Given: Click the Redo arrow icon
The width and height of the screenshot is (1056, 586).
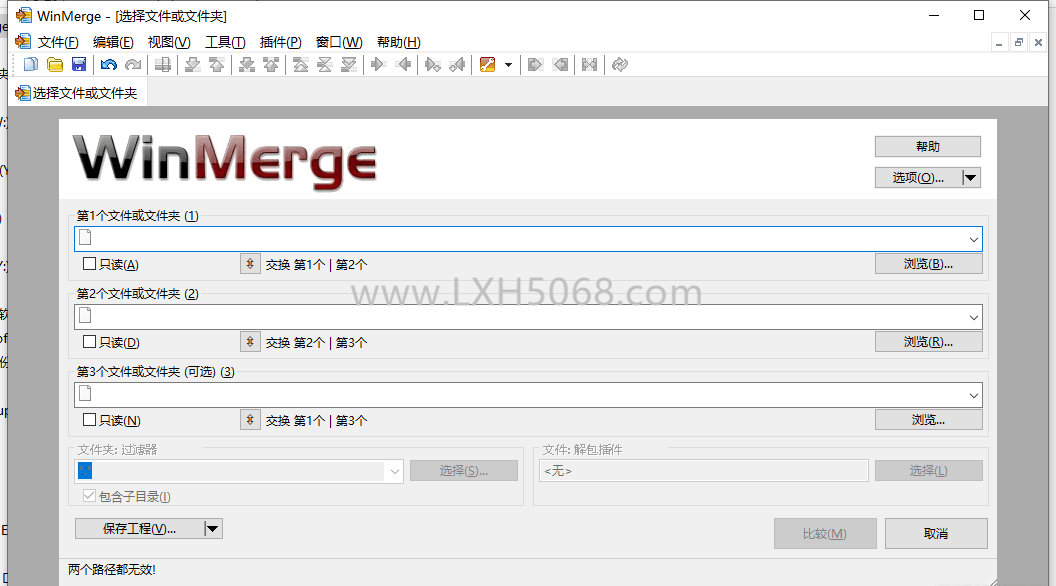Looking at the screenshot, I should pyautogui.click(x=133, y=65).
